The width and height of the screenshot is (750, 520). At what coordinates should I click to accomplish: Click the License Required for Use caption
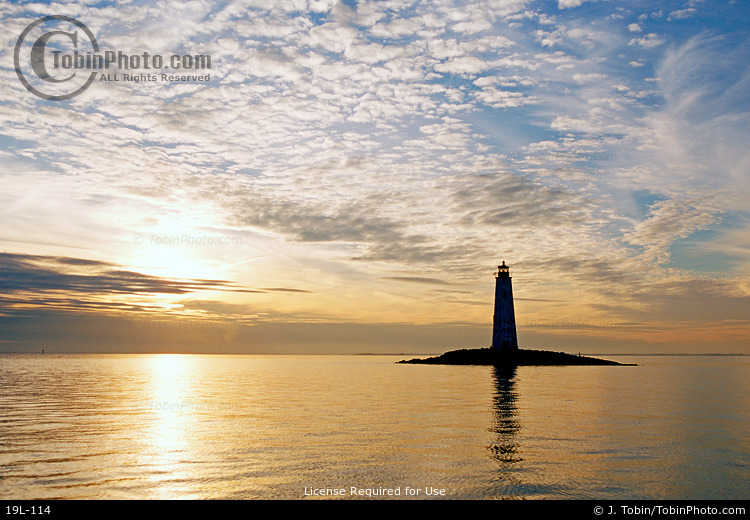[375, 491]
